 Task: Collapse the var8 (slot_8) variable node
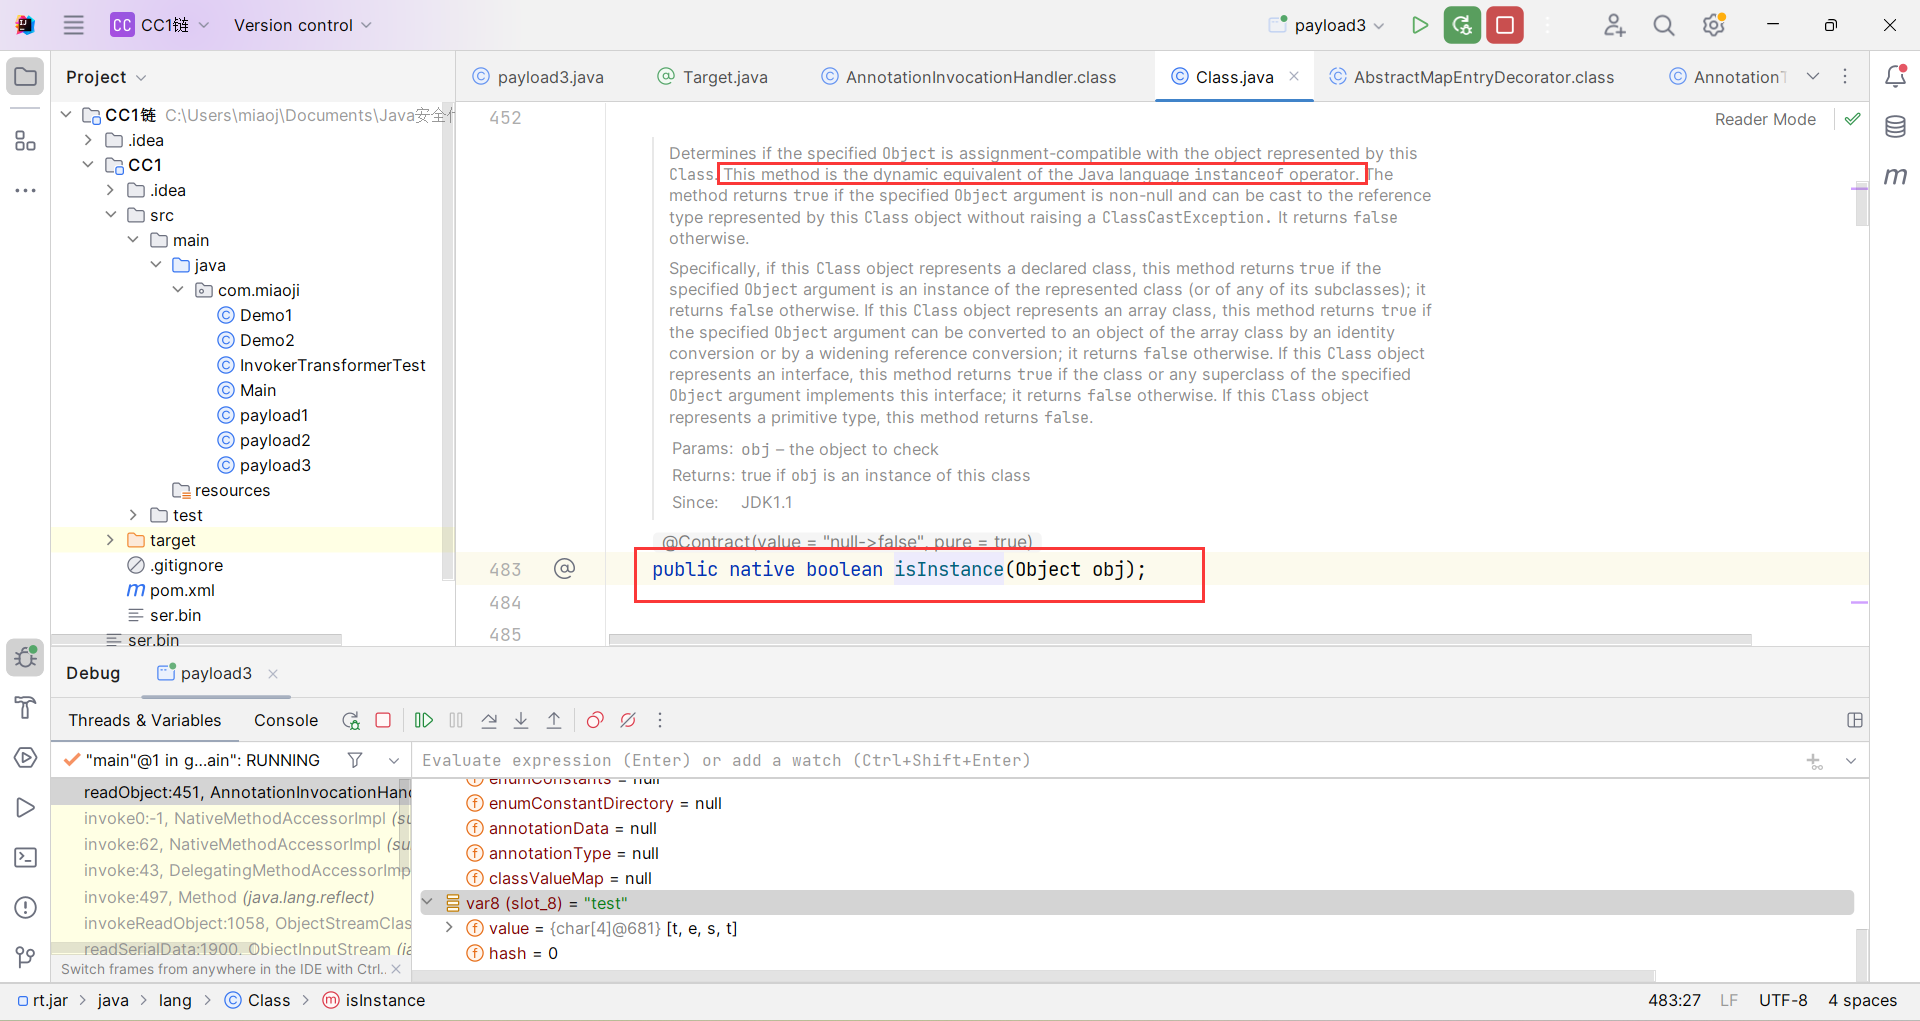coord(428,903)
